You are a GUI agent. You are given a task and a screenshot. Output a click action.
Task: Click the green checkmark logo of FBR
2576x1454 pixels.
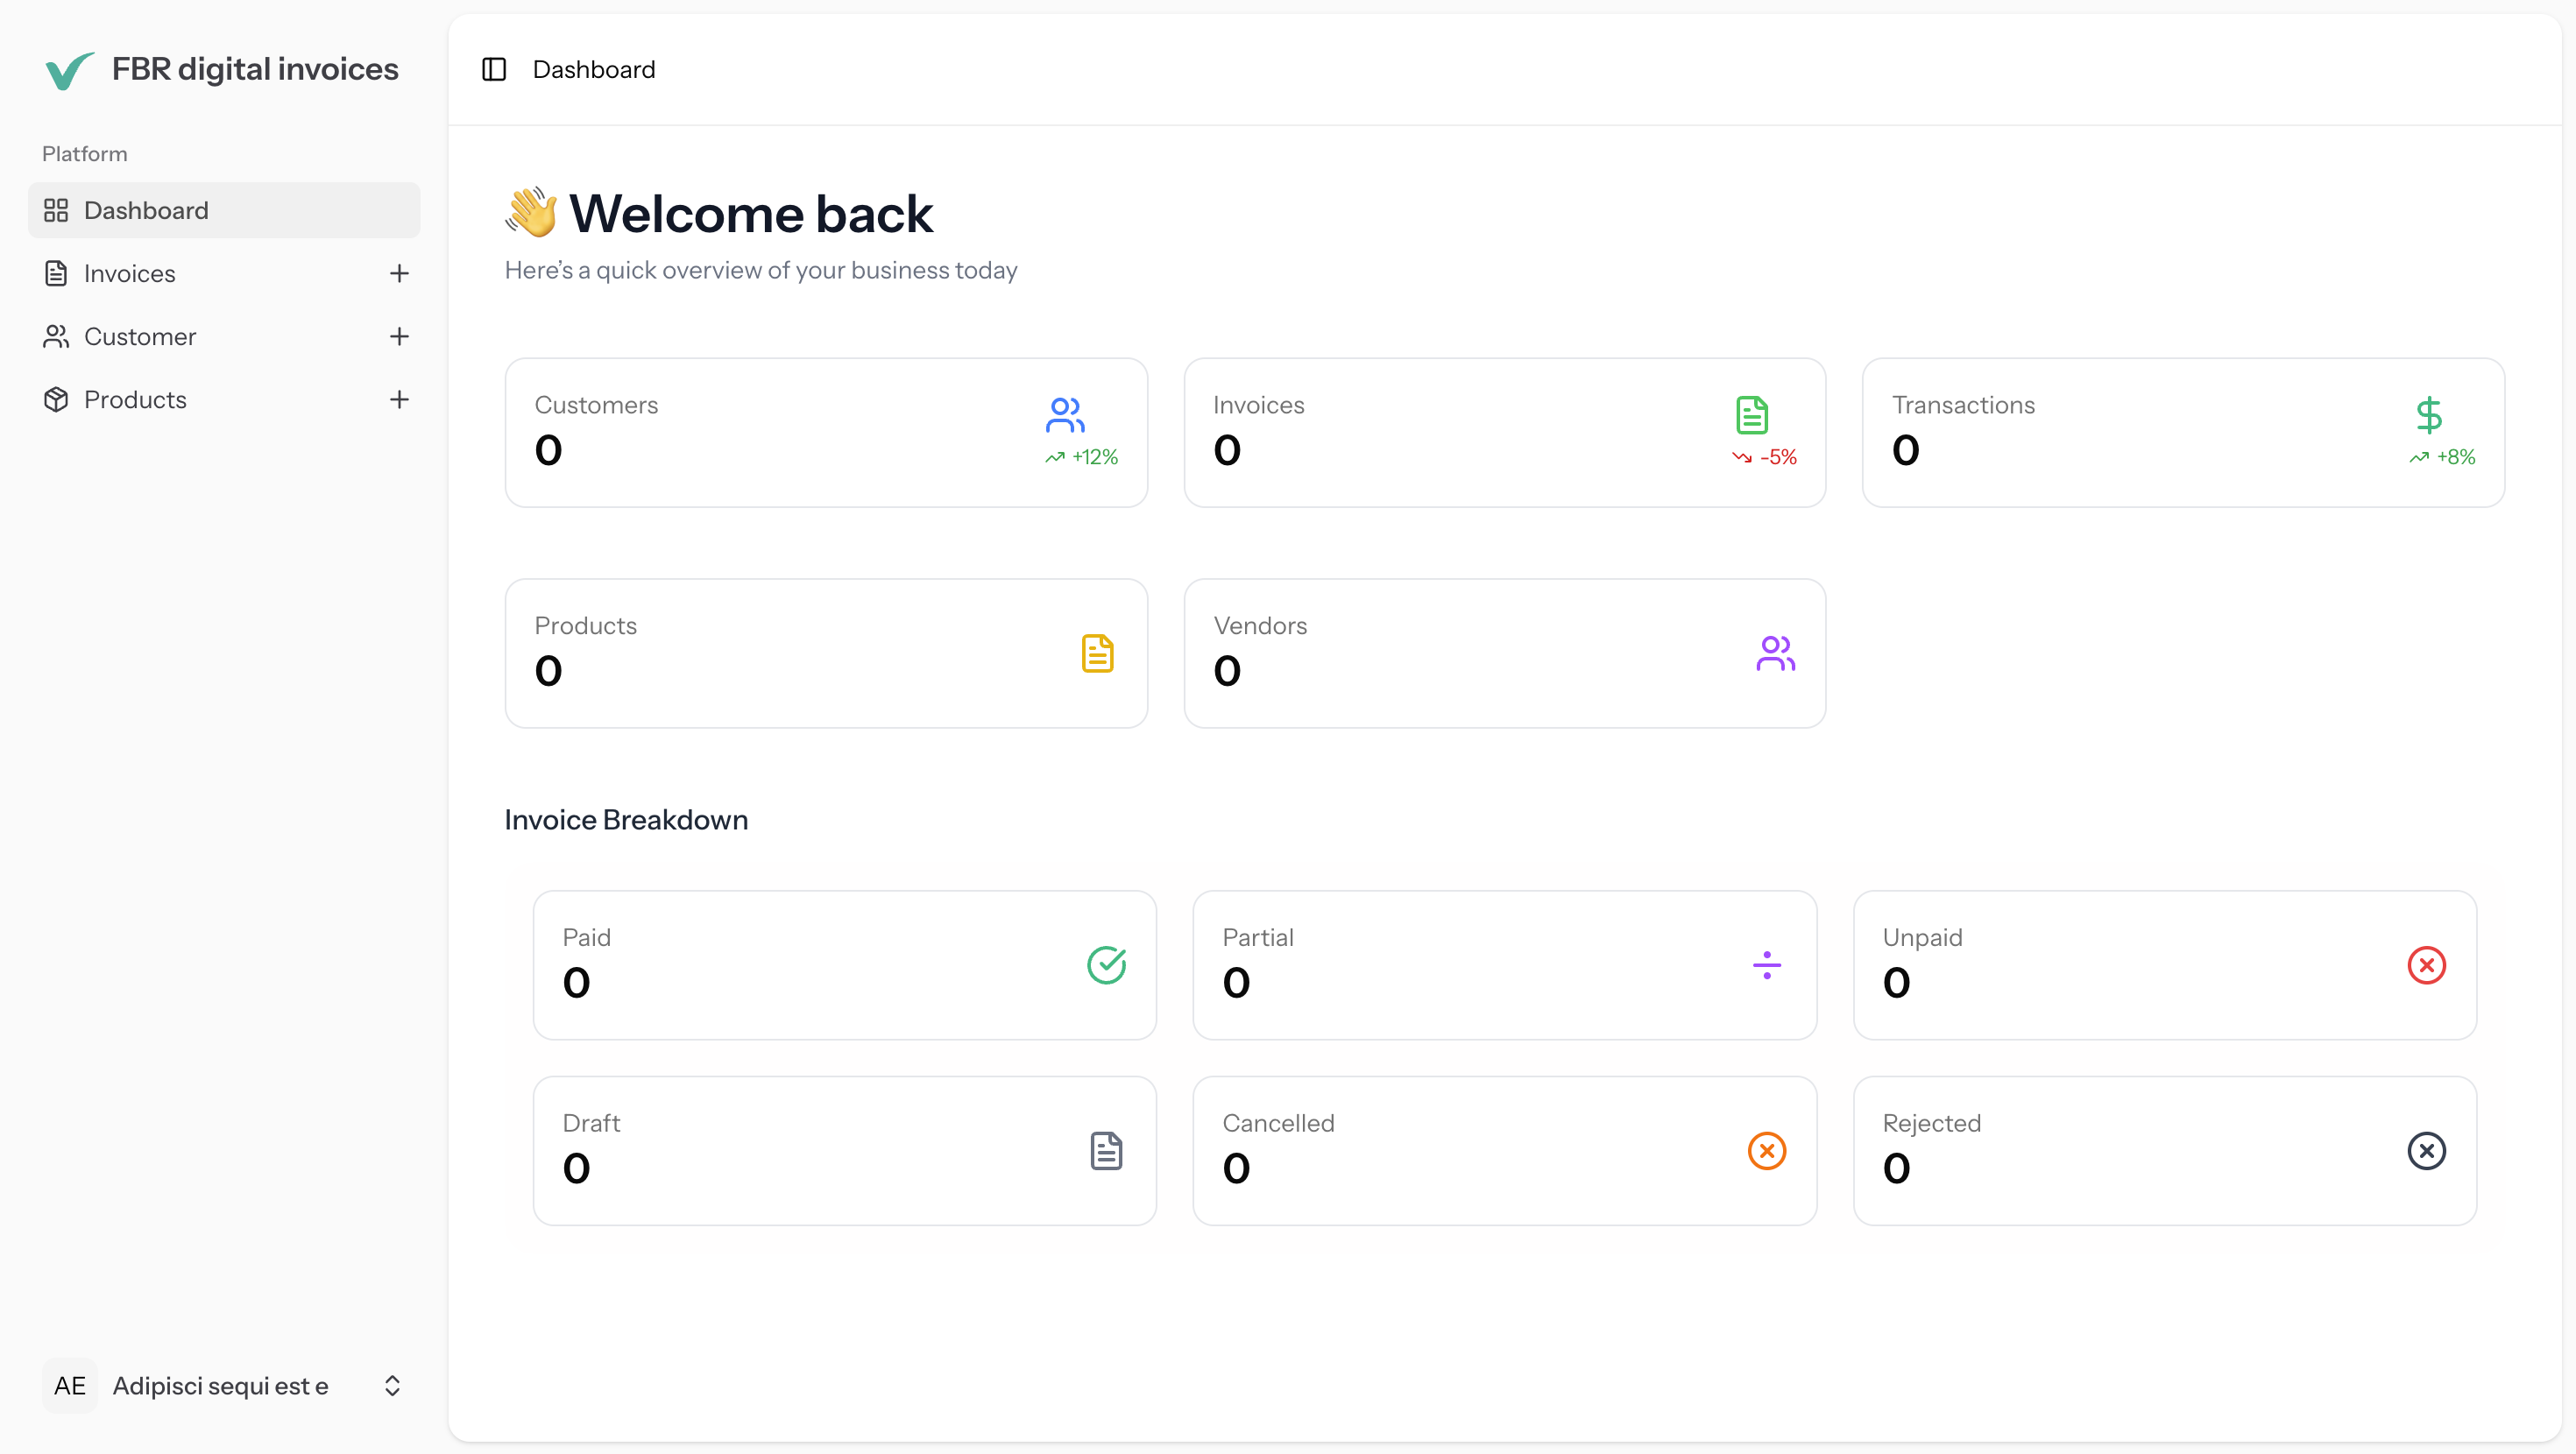click(67, 70)
